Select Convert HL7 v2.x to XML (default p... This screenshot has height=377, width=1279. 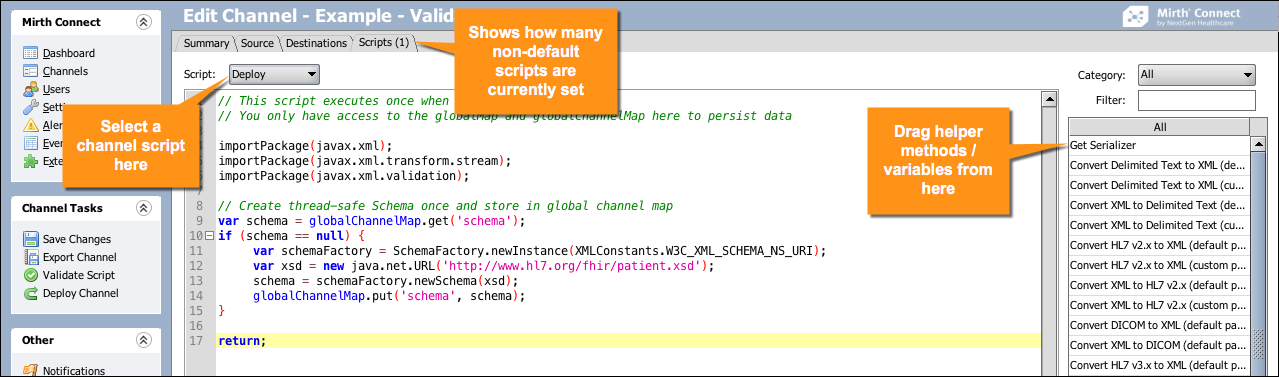pyautogui.click(x=1159, y=245)
